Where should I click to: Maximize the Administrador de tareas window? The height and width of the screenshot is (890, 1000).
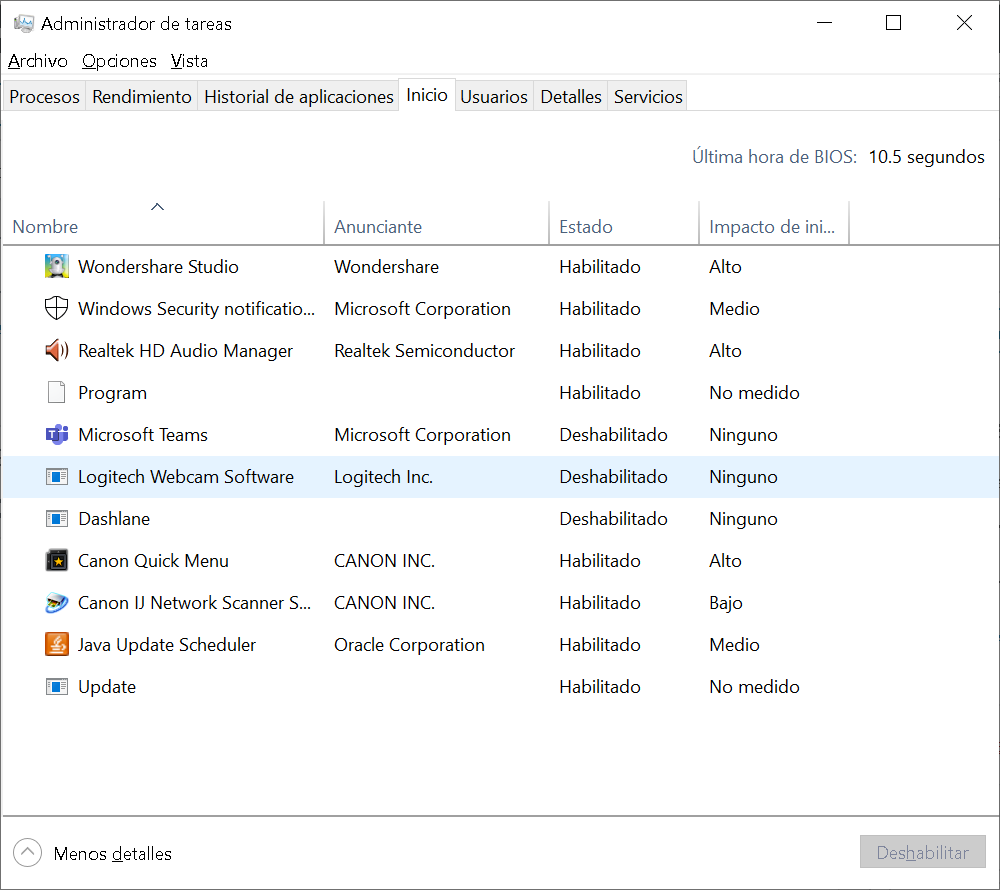893,24
